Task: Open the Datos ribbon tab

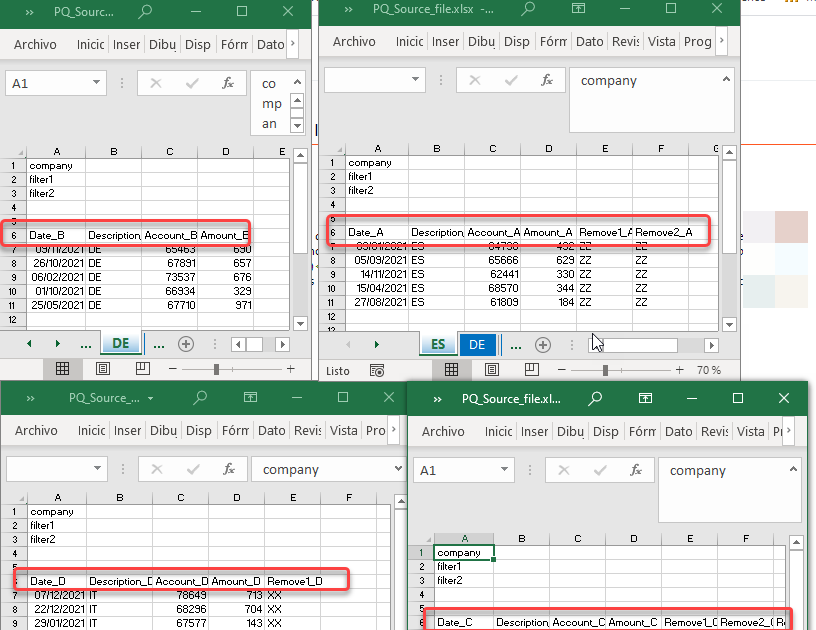Action: click(590, 42)
